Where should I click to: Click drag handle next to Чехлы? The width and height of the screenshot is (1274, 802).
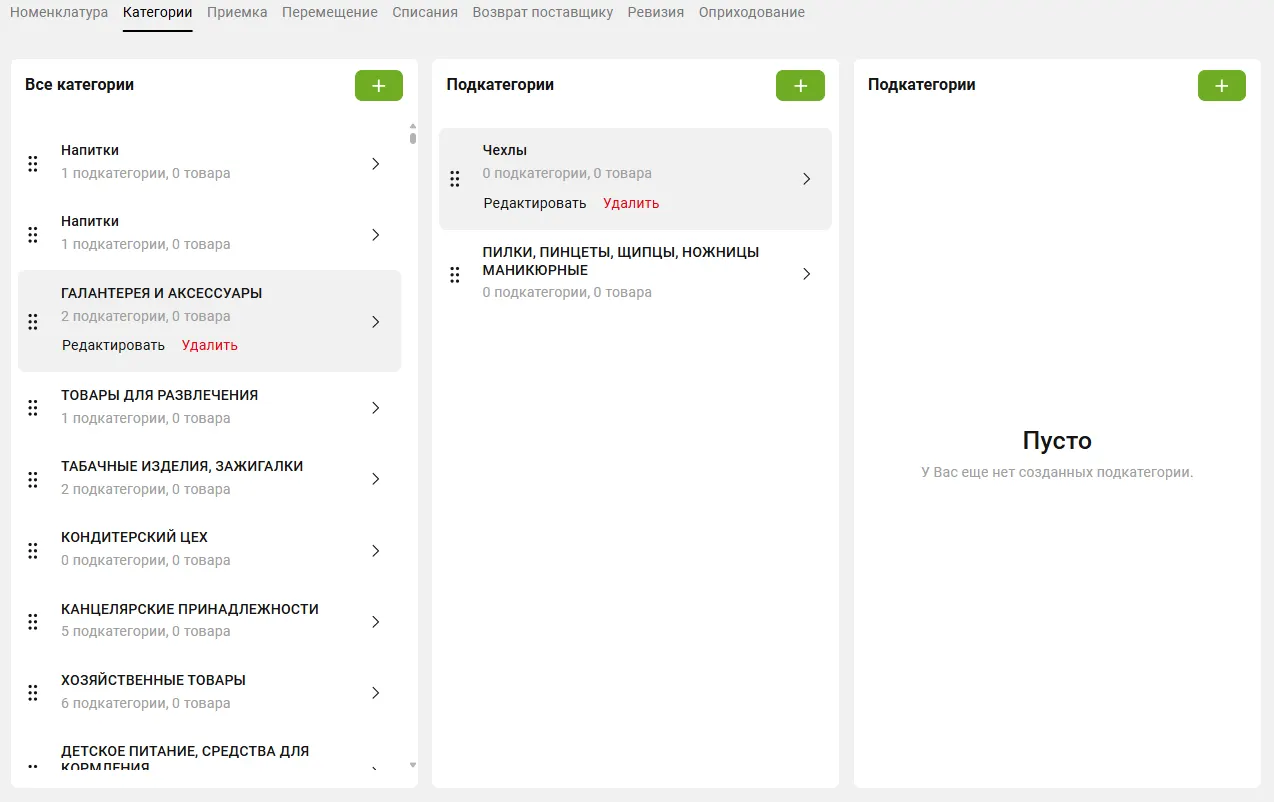(x=455, y=179)
